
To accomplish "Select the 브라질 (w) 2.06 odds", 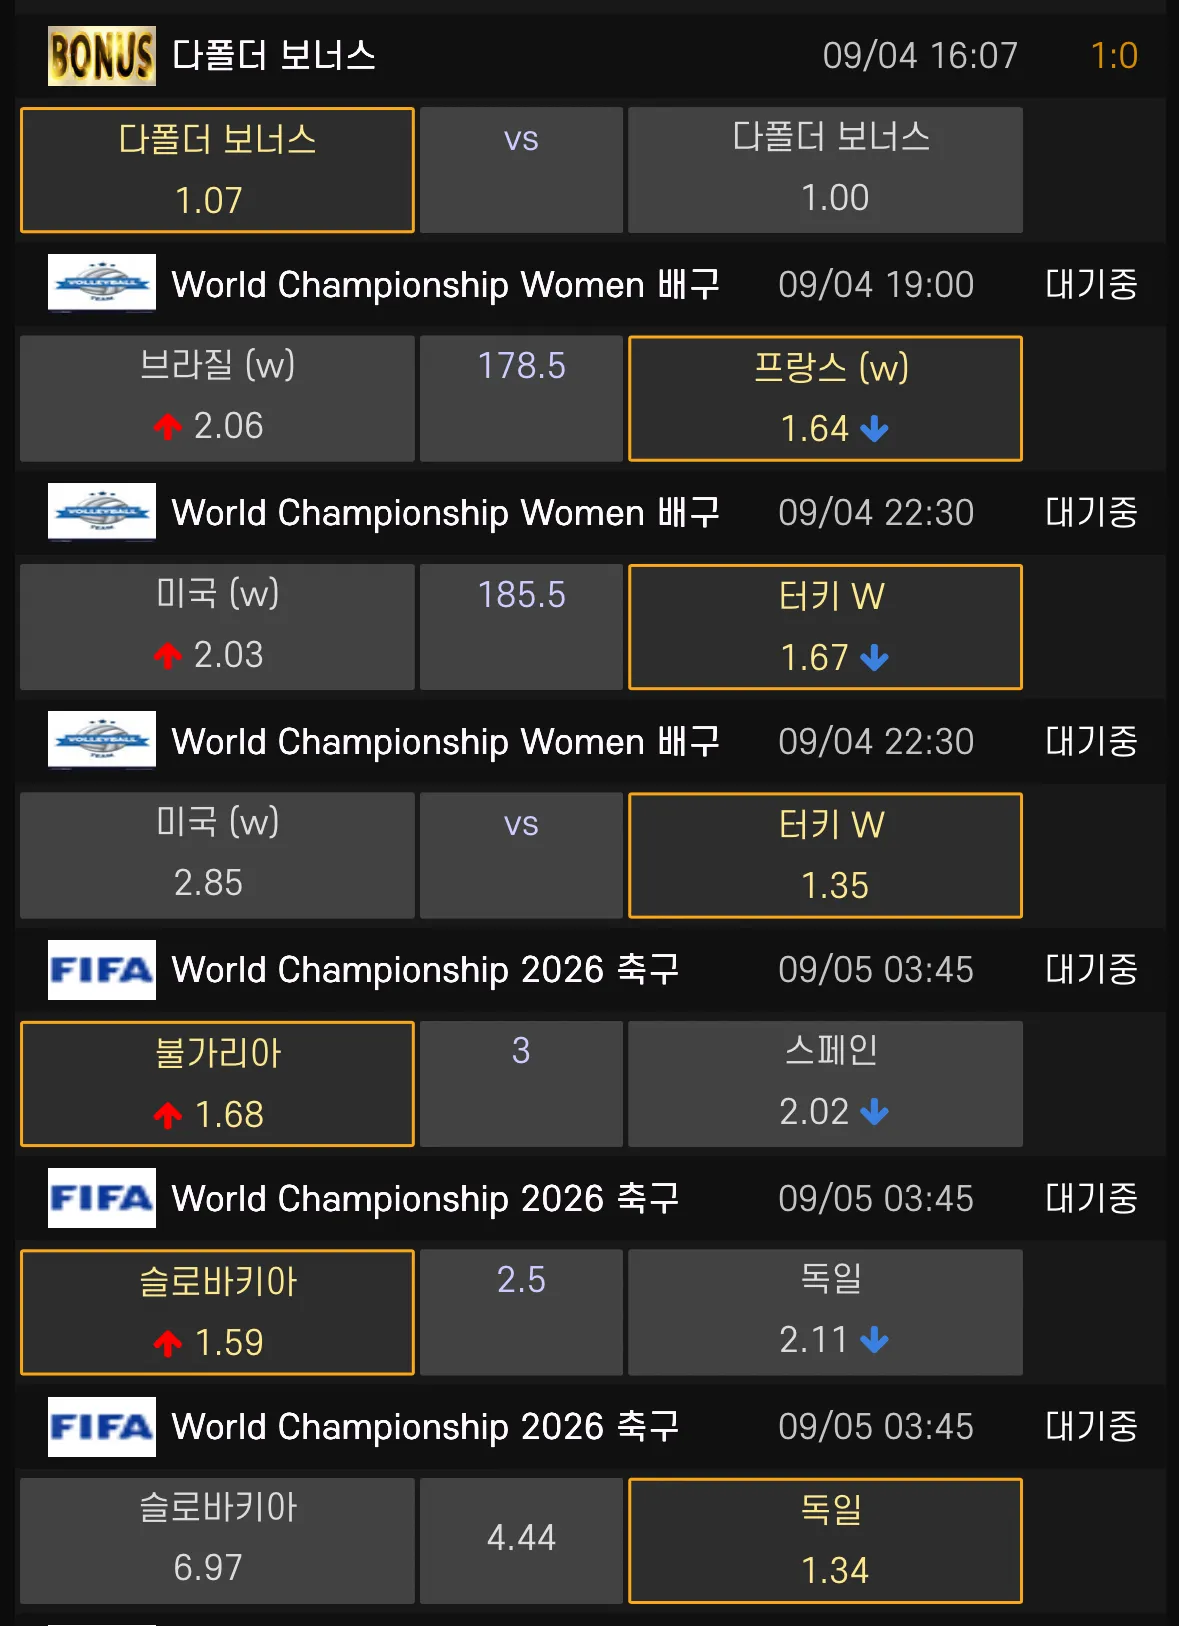I will pos(217,398).
